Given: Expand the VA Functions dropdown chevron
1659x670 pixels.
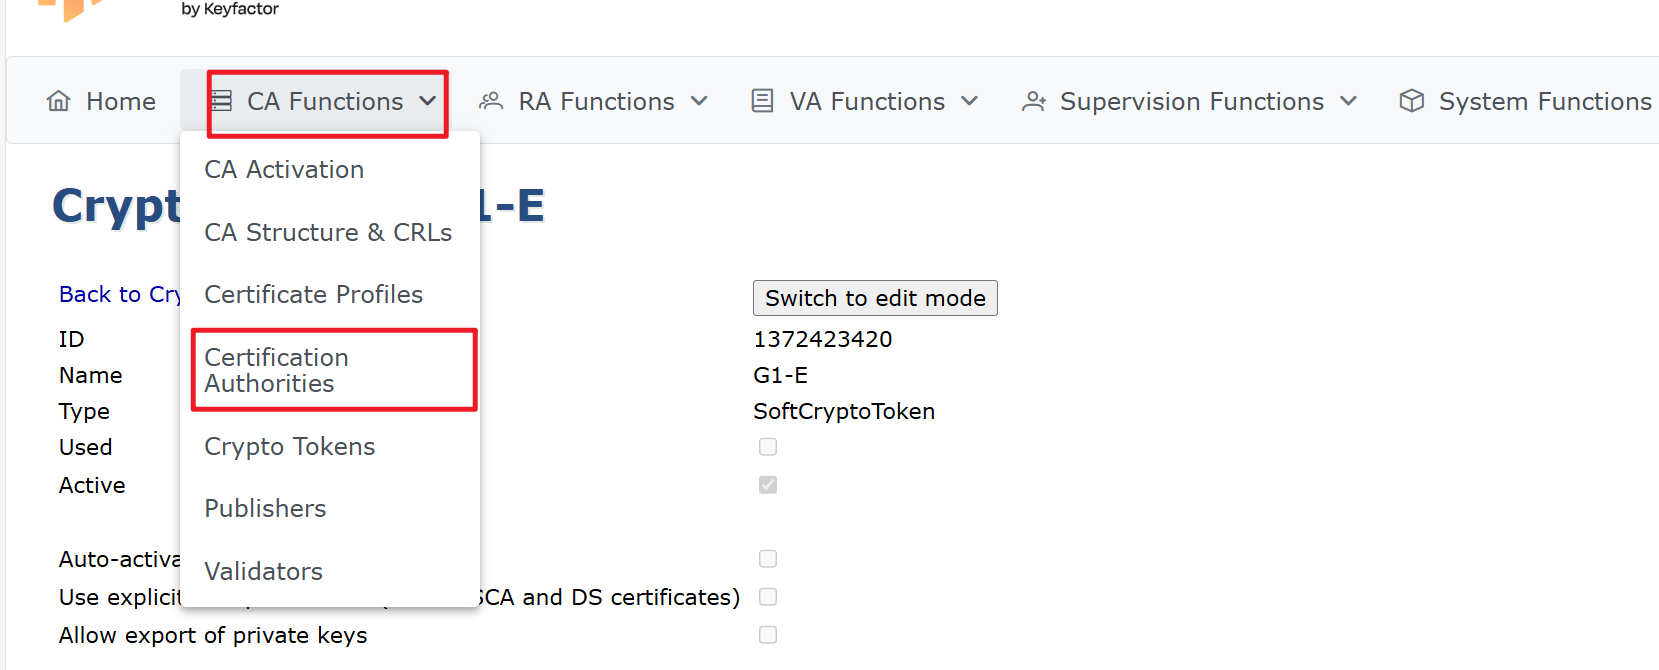Looking at the screenshot, I should pos(969,101).
